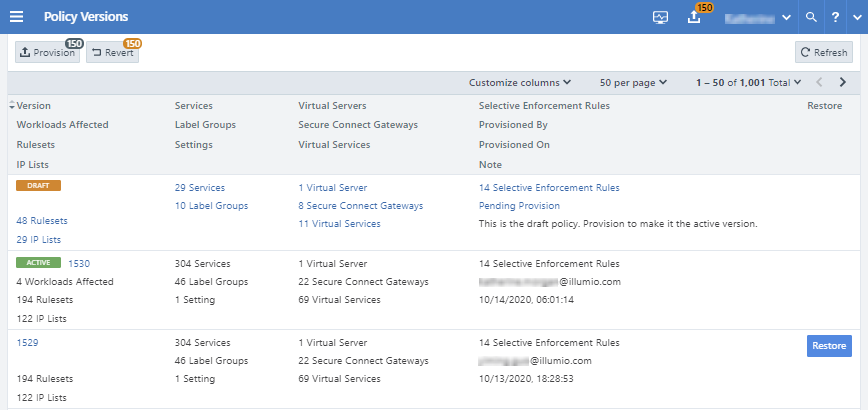Click the 10/14/2020, 06:01:14 timestamp
Image resolution: width=868 pixels, height=410 pixels.
point(526,299)
